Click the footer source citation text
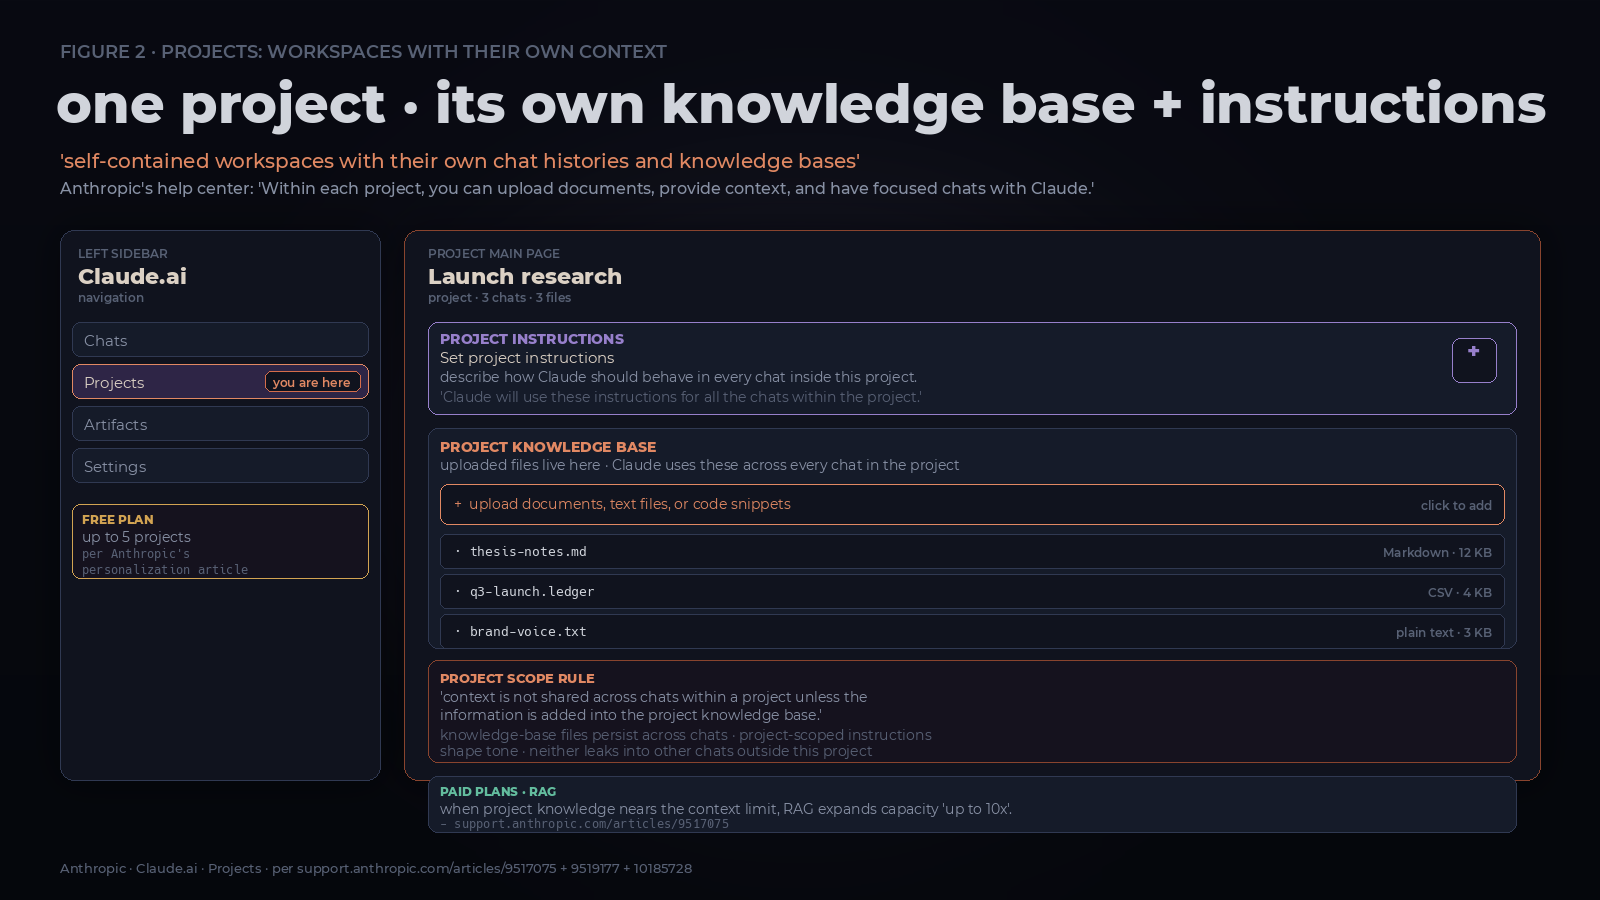 coord(376,868)
